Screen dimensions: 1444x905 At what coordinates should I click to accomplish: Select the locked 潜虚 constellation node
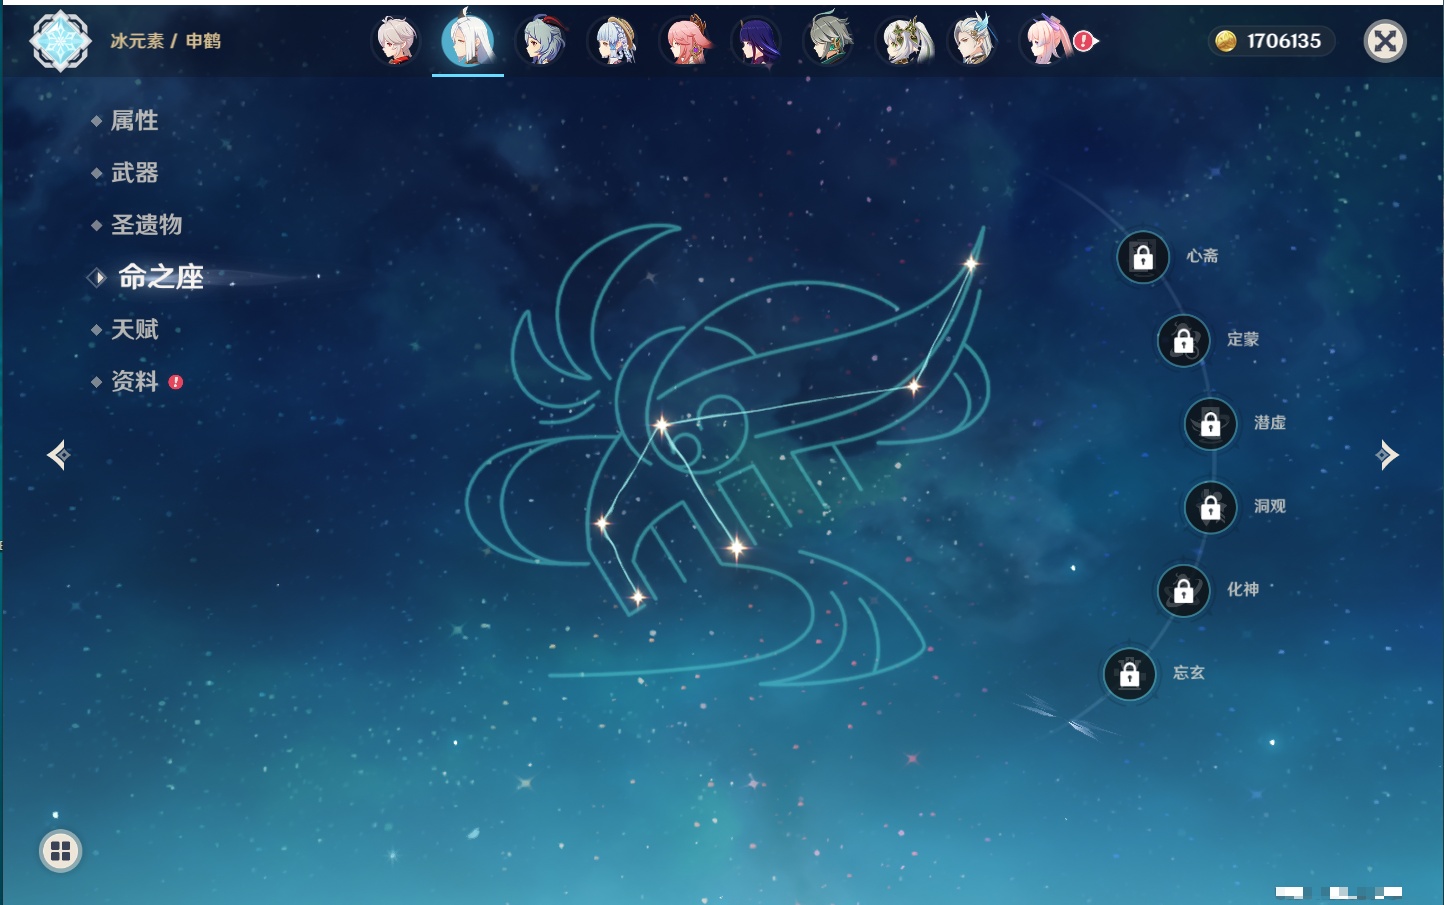coord(1210,424)
